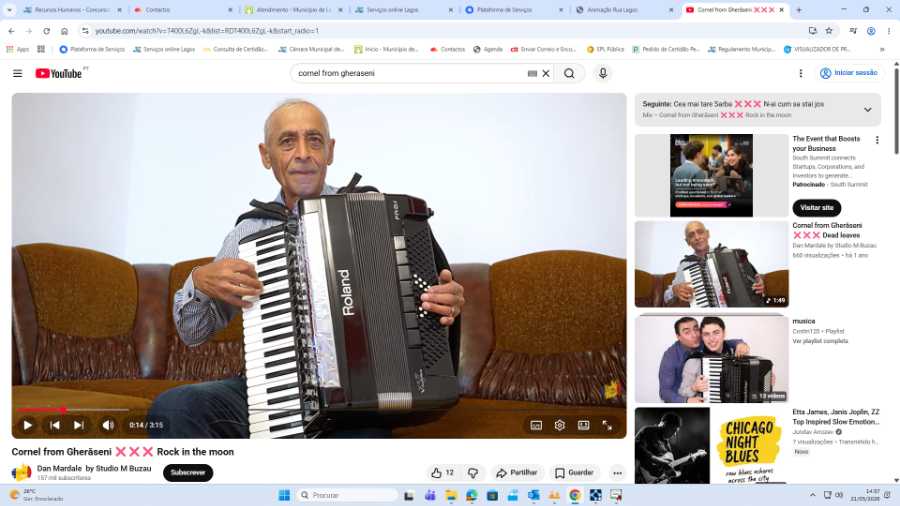Open Plataforma de Serviços bookmark

[92, 49]
